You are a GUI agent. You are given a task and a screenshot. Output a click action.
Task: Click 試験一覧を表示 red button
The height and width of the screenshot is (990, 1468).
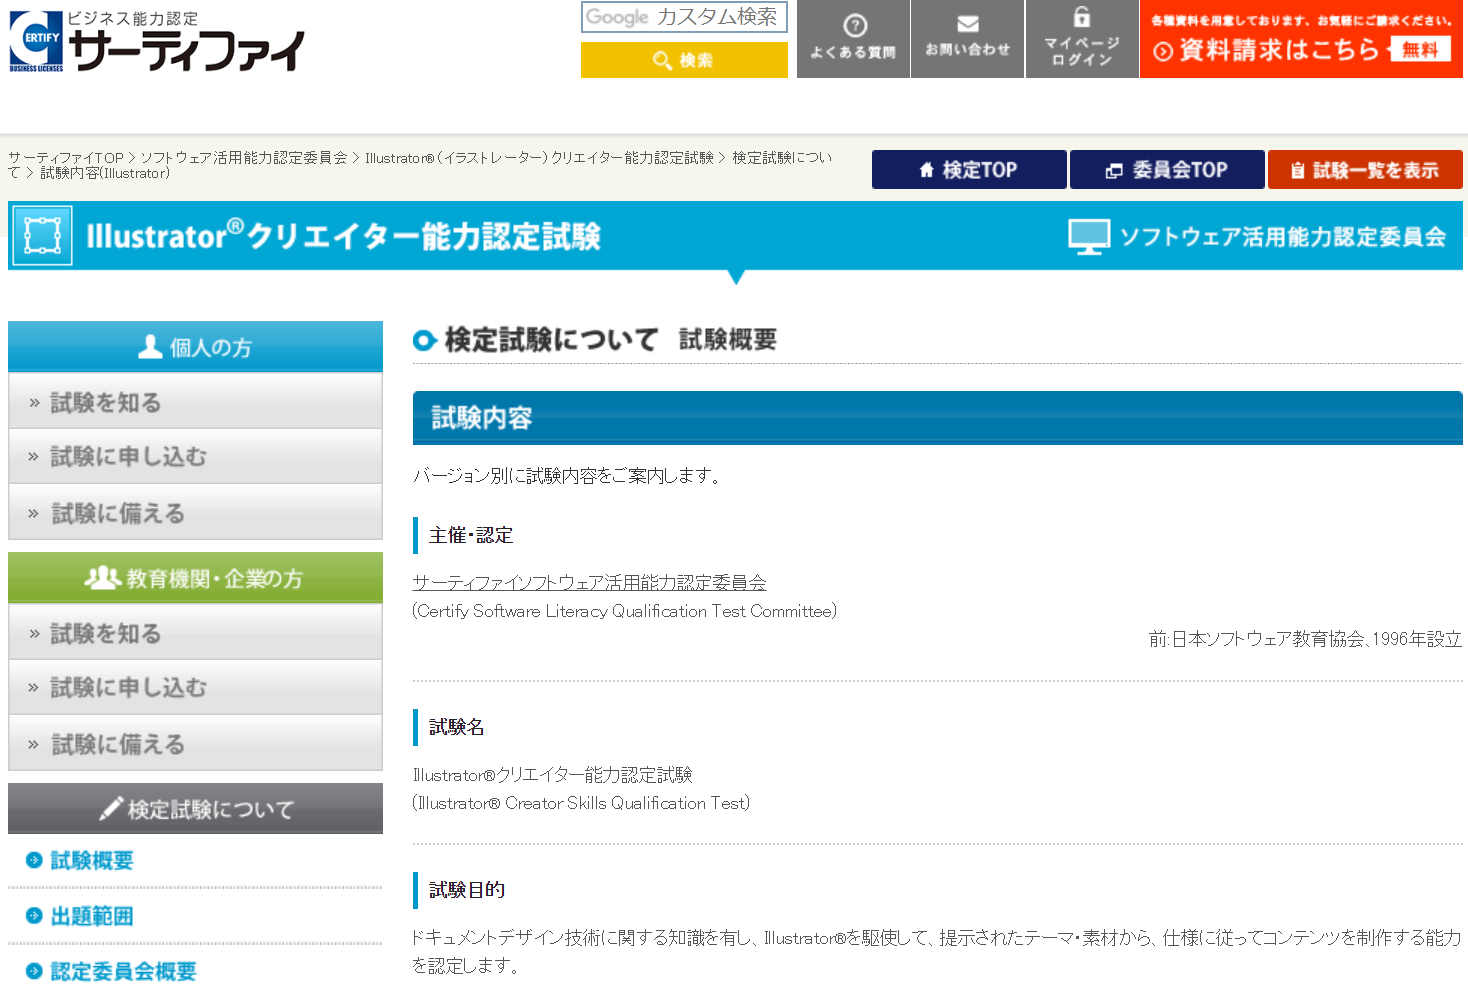click(x=1365, y=170)
